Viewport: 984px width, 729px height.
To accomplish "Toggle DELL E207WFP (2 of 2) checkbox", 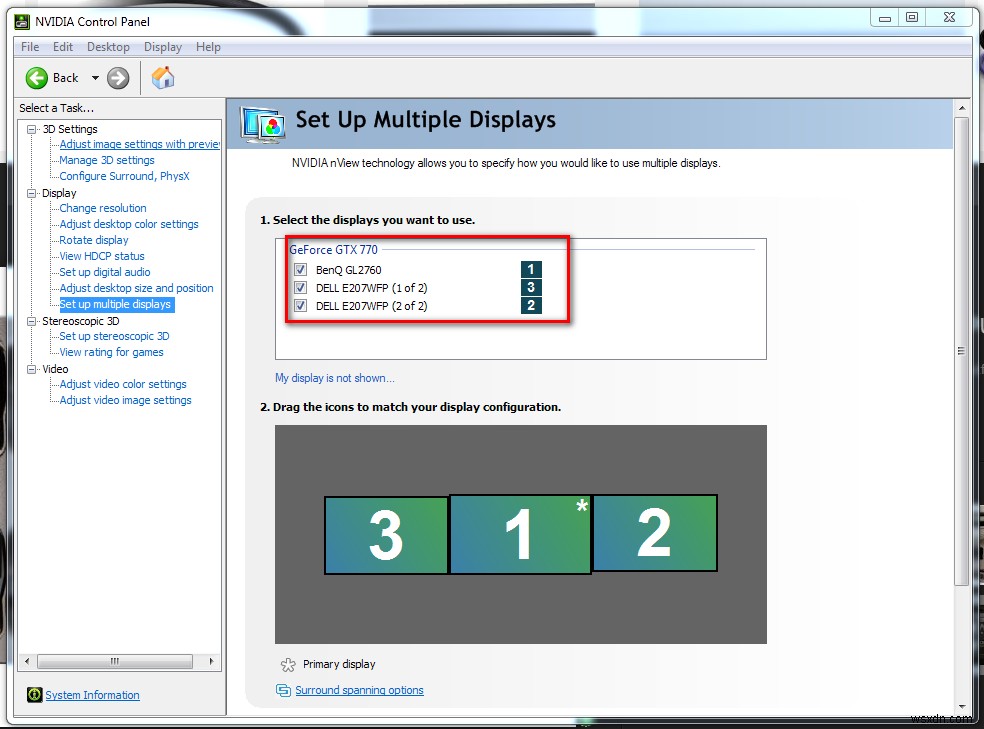I will click(301, 306).
